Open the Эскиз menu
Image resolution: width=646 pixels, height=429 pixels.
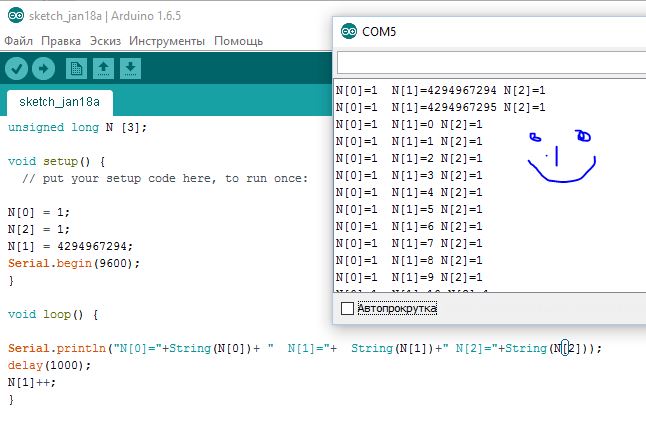tap(105, 41)
